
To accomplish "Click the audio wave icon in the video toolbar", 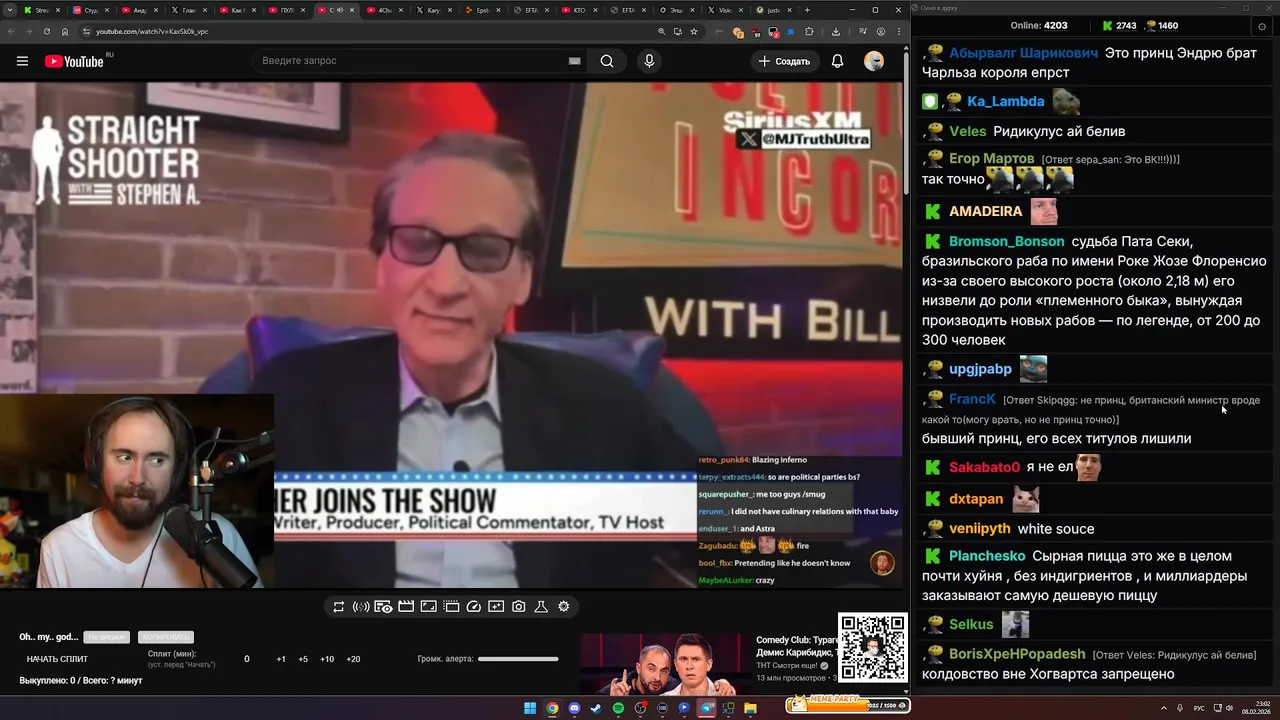I will (361, 606).
